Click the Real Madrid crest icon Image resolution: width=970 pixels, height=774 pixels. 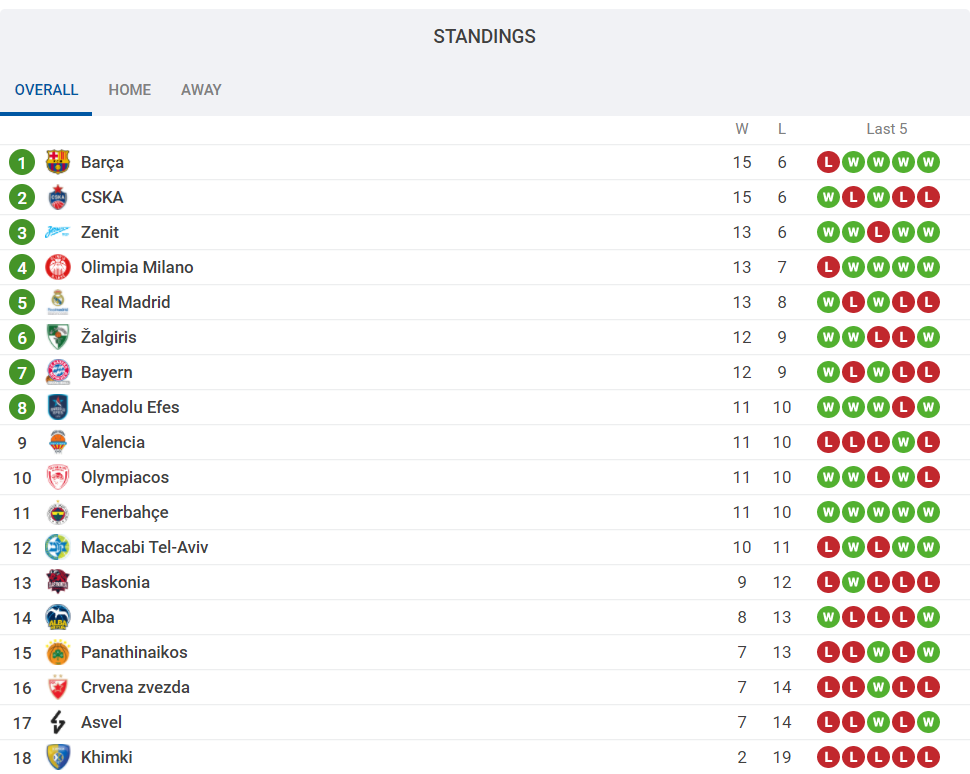[x=58, y=302]
